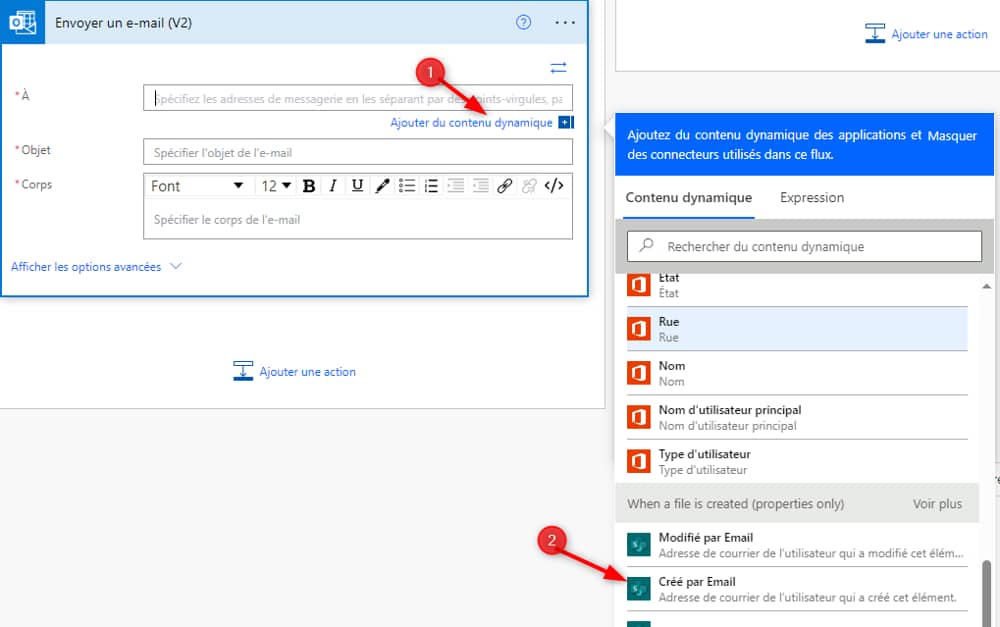
Task: Expand Afficher les options avancées chevron
Action: pyautogui.click(x=176, y=266)
